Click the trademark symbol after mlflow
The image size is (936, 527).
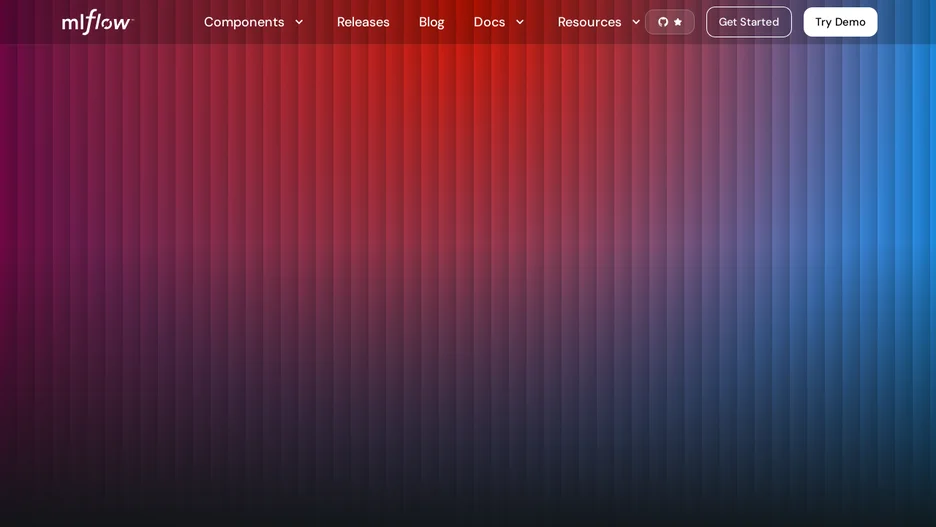[132, 19]
